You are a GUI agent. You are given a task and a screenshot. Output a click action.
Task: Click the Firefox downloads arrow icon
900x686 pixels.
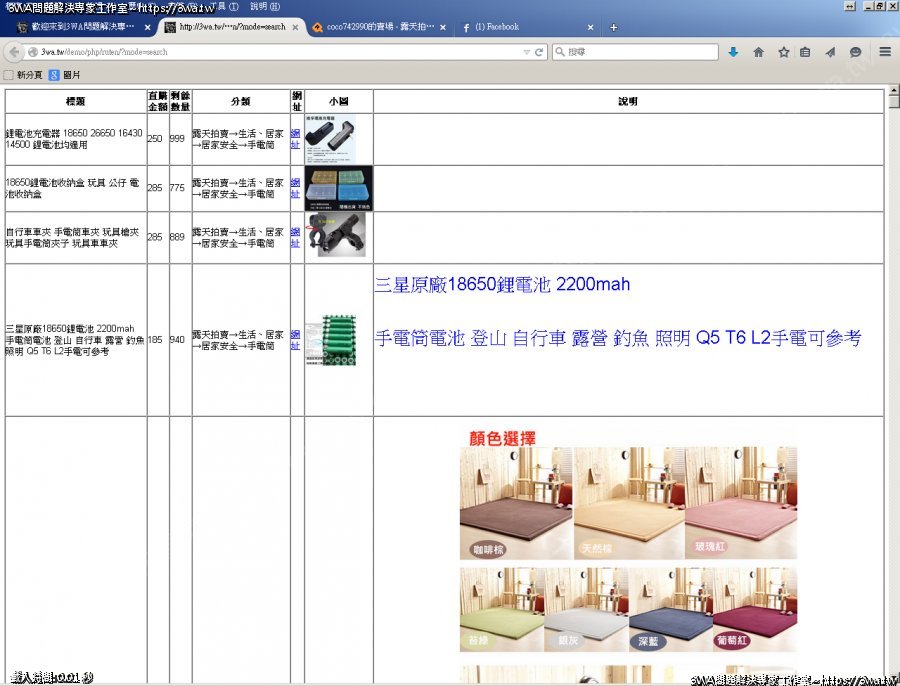734,52
